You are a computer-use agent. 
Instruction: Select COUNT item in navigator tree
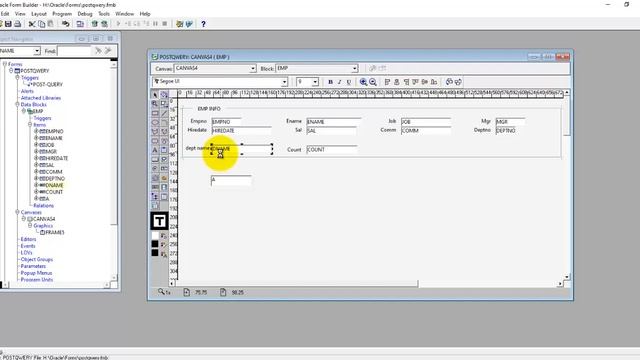pos(54,192)
